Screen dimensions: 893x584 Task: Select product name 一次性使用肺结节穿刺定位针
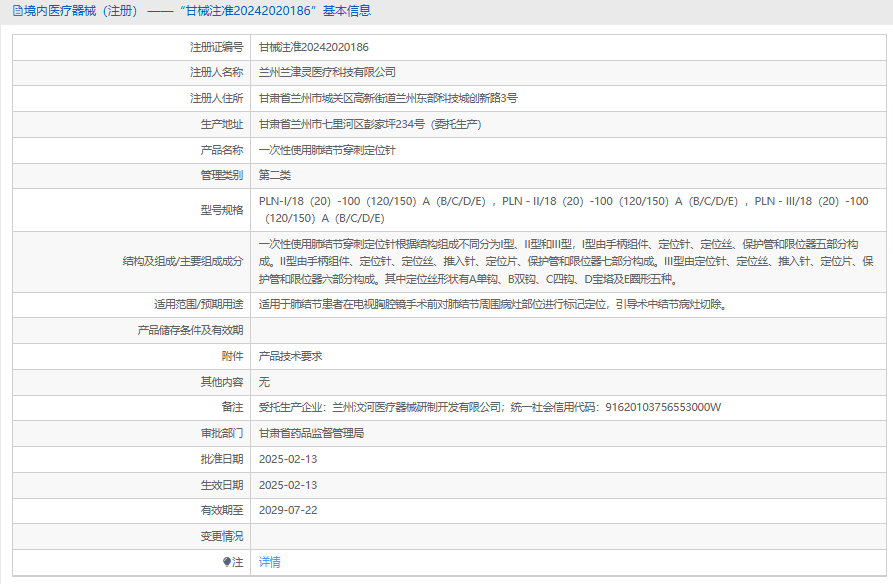(x=327, y=150)
